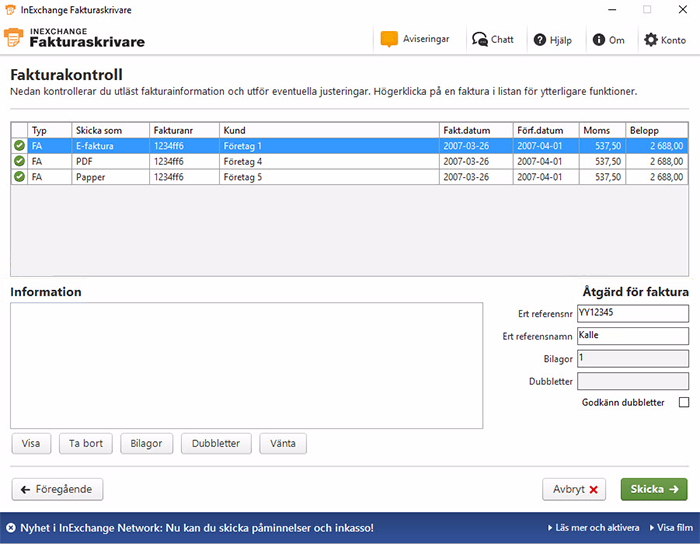Click the Visa button

pos(31,444)
